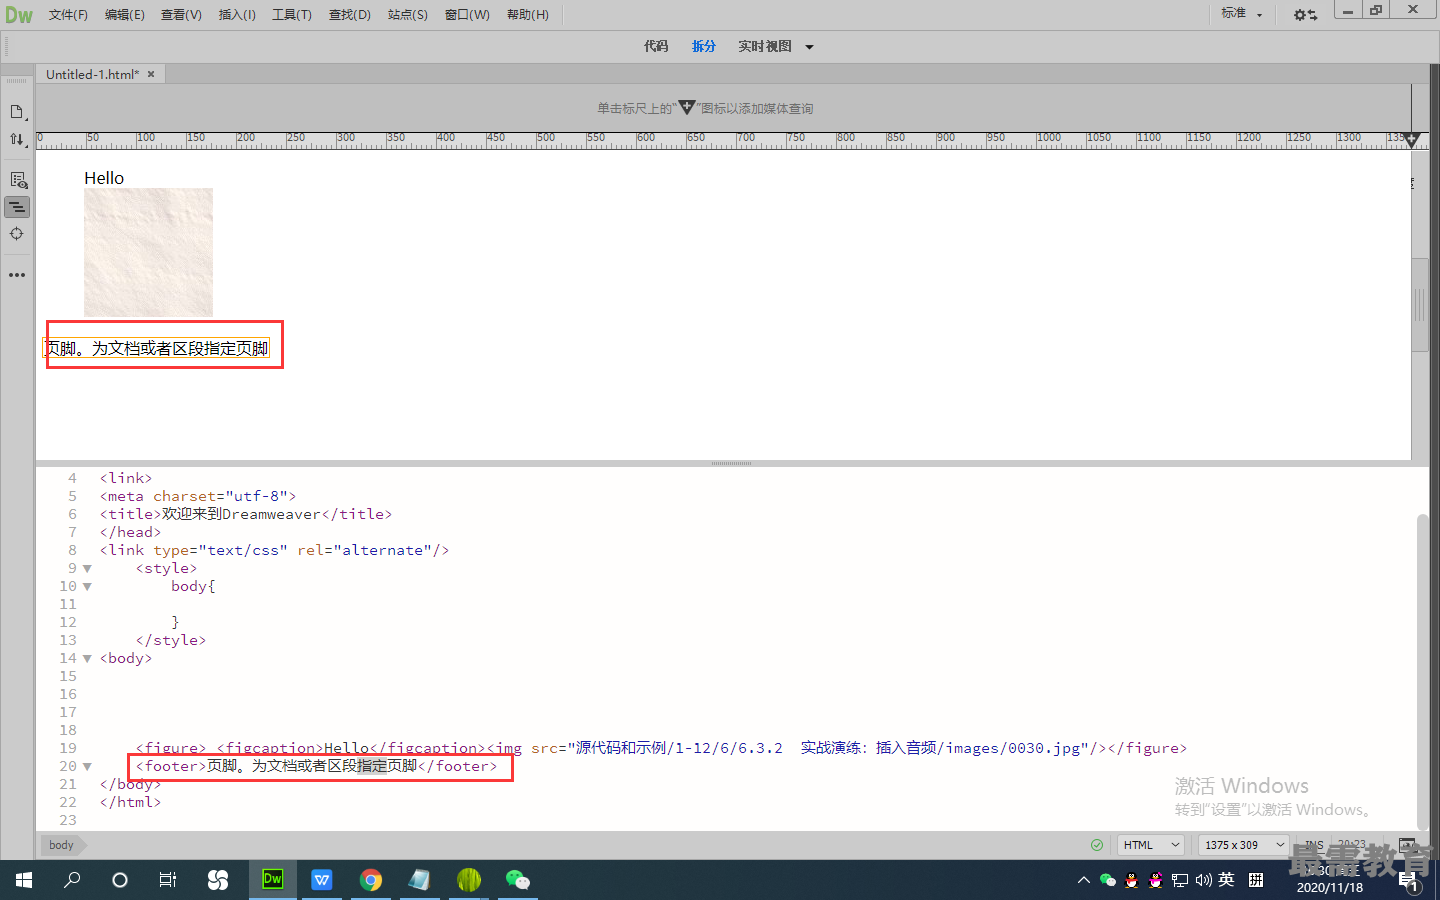Open the 工具(T) menu
The width and height of the screenshot is (1440, 900).
(x=292, y=15)
